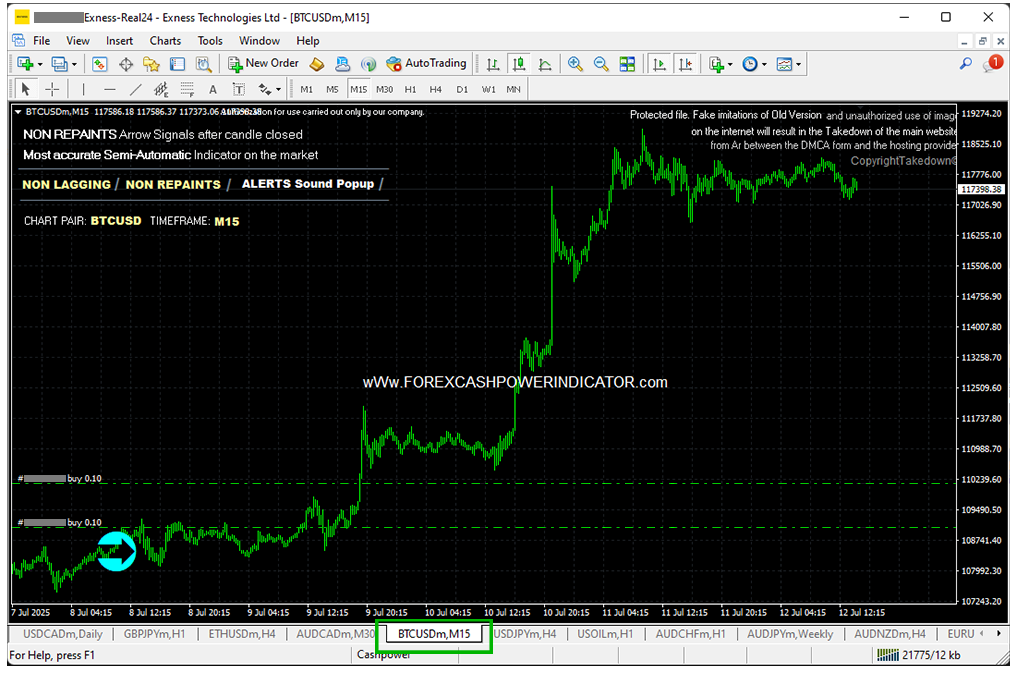The height and width of the screenshot is (675, 1017).
Task: Open a new chart window
Action: click(x=26, y=64)
